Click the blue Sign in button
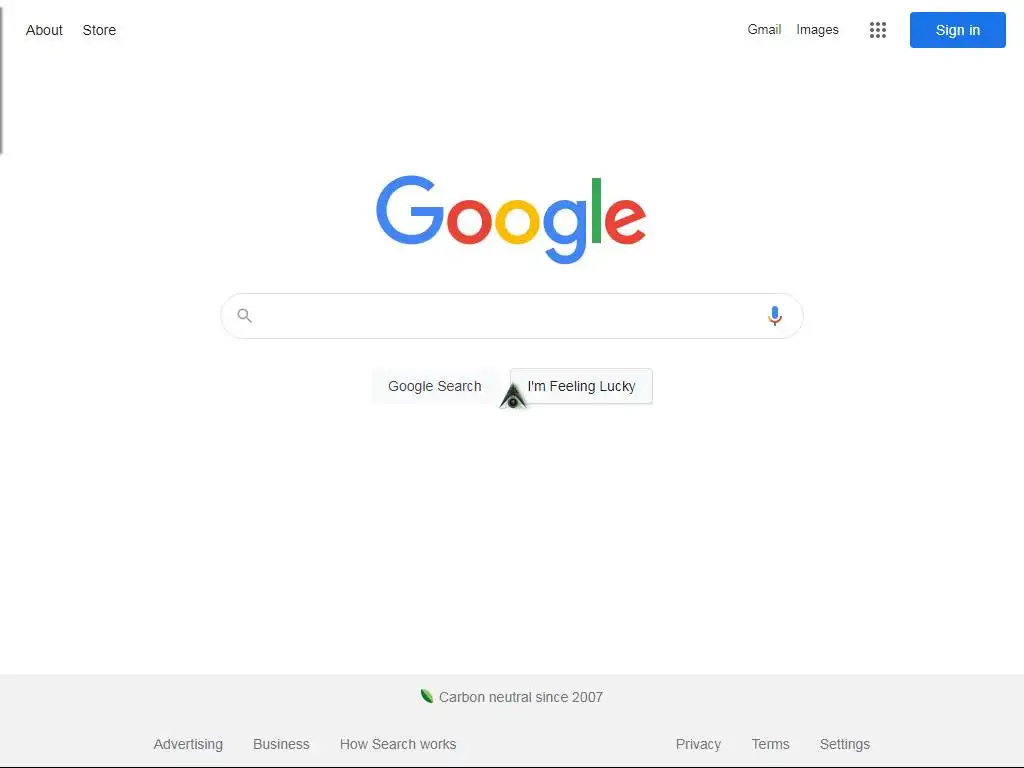Screen dimensions: 1024x768 pyautogui.click(x=957, y=30)
